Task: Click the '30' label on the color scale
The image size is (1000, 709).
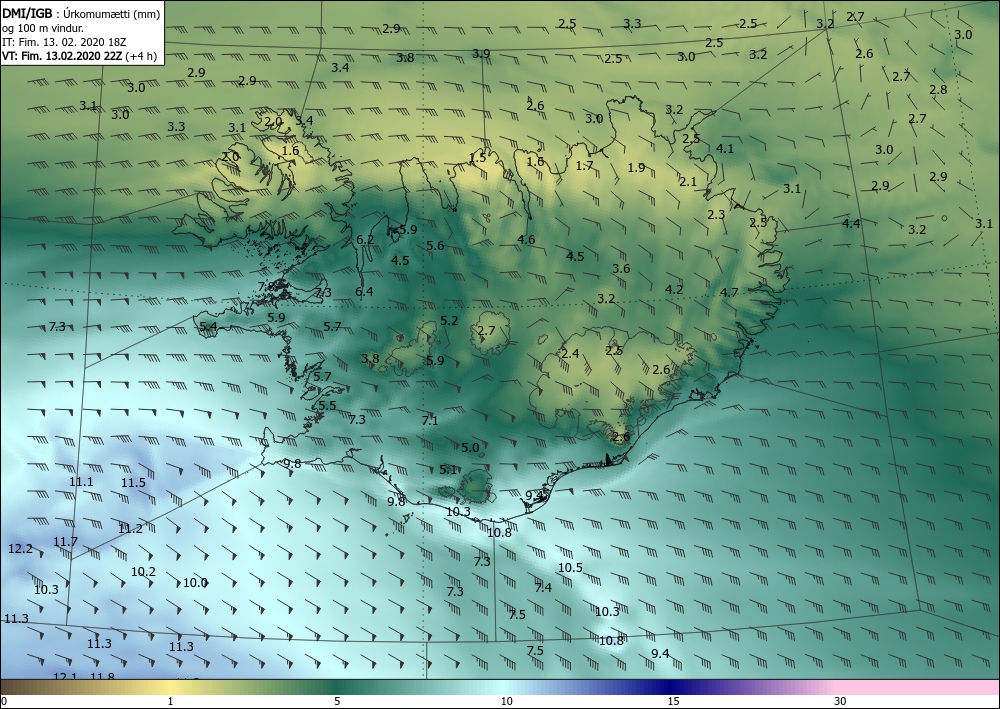Action: pos(841,701)
